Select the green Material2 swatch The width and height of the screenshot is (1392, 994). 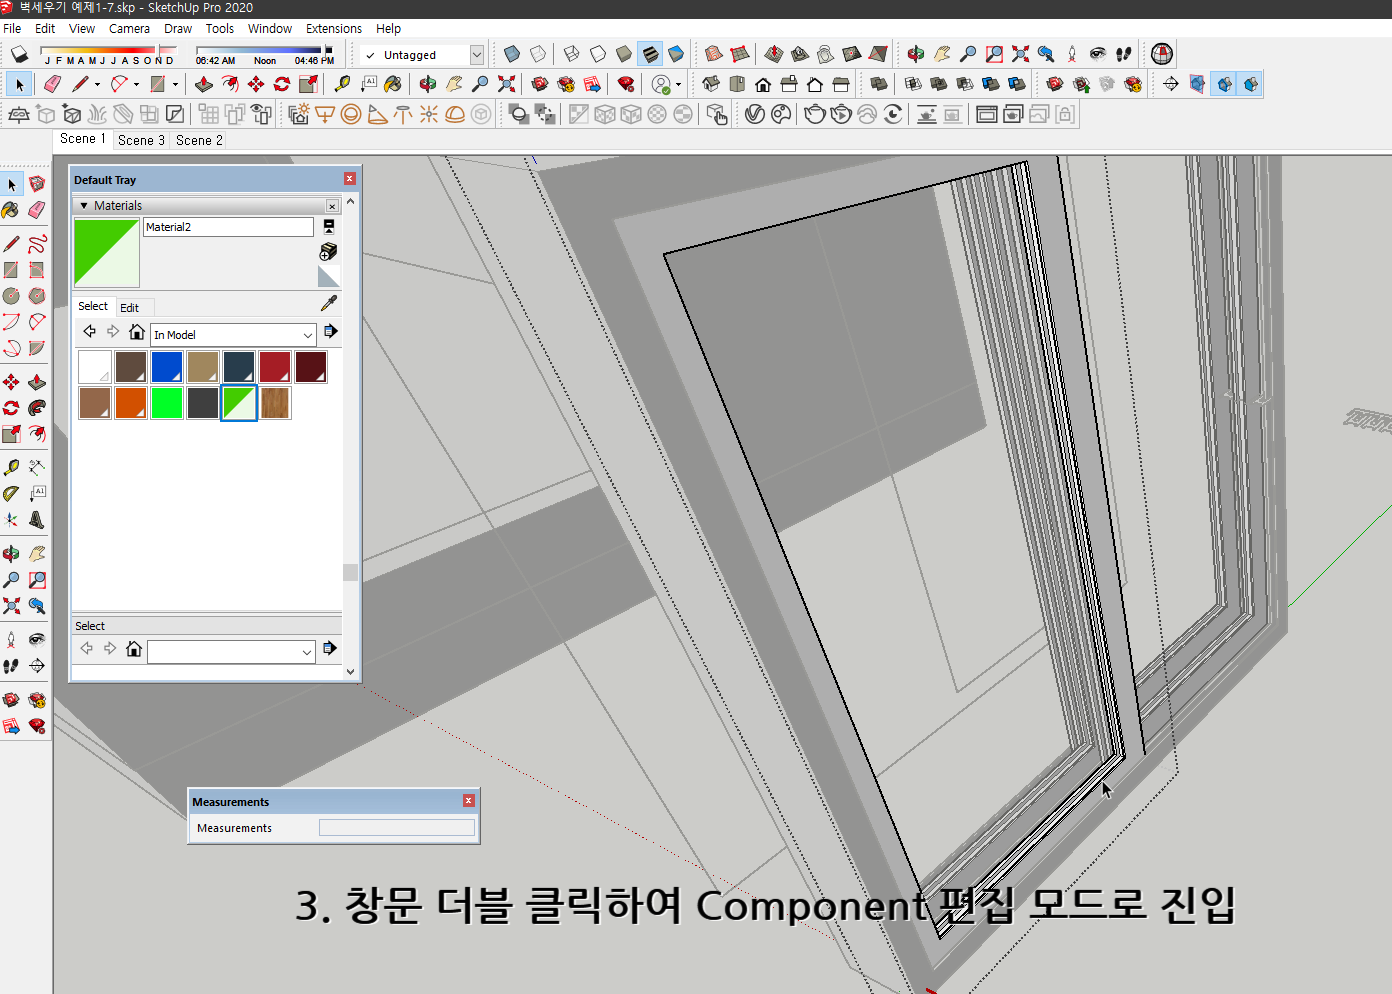tap(239, 403)
